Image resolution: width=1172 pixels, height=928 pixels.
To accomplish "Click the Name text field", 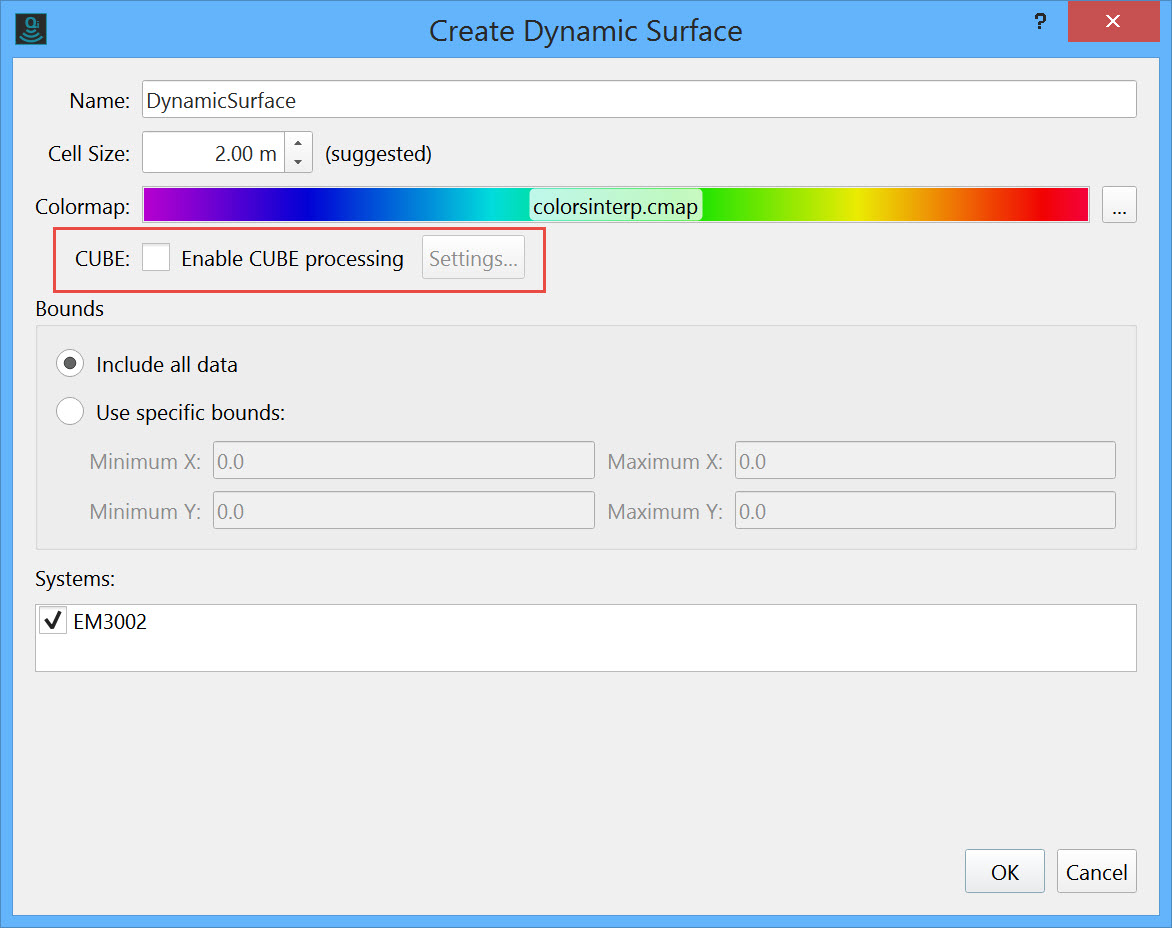I will [x=638, y=100].
